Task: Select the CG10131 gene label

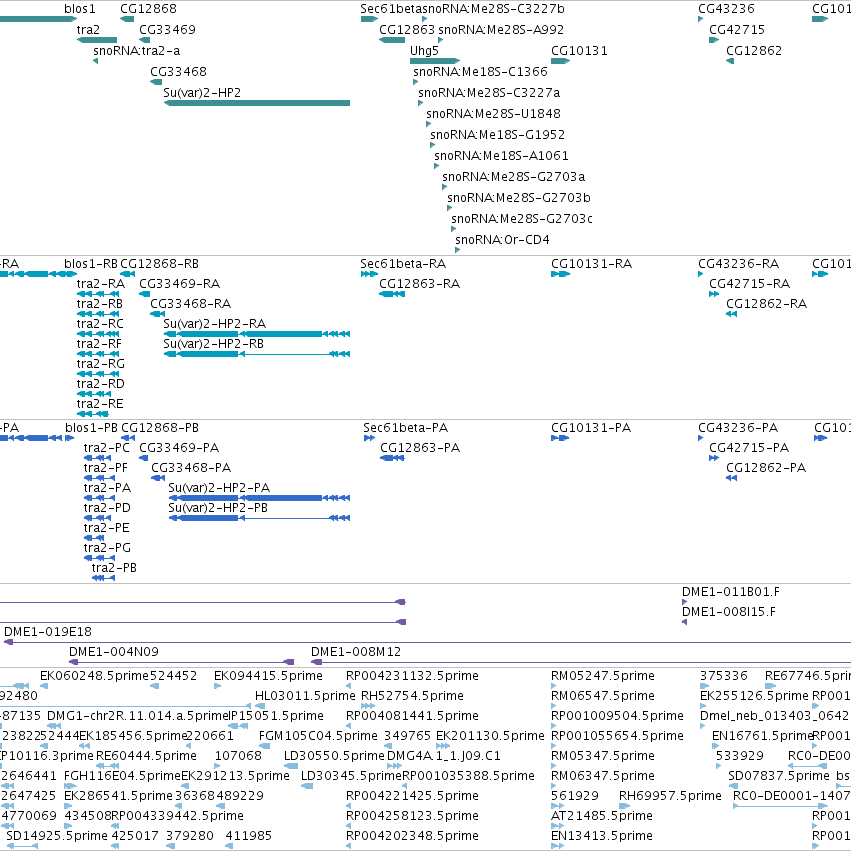Action: click(579, 51)
